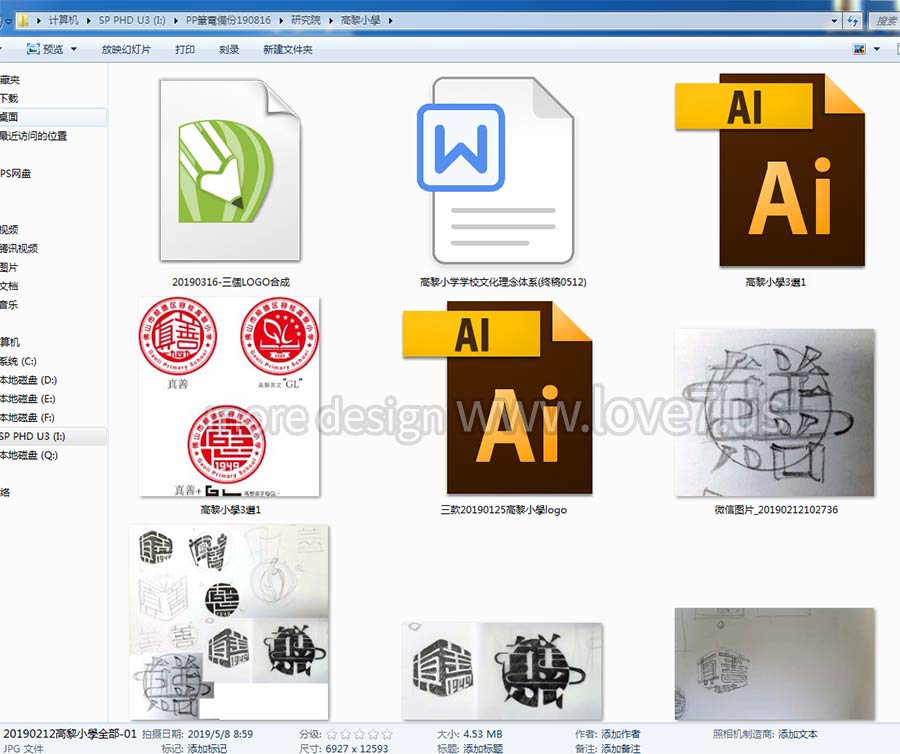Open the address bar history dropdown
This screenshot has width=900, height=754.
pos(834,21)
